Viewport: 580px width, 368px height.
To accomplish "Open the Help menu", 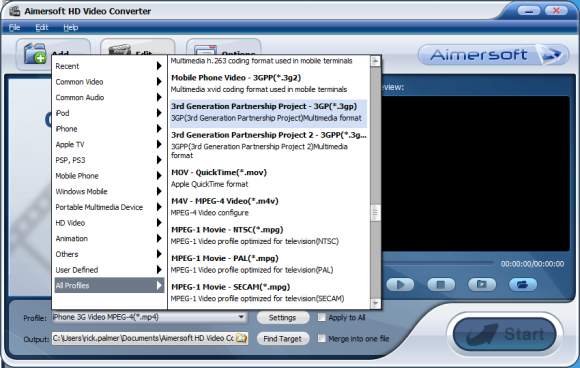I will 70,27.
